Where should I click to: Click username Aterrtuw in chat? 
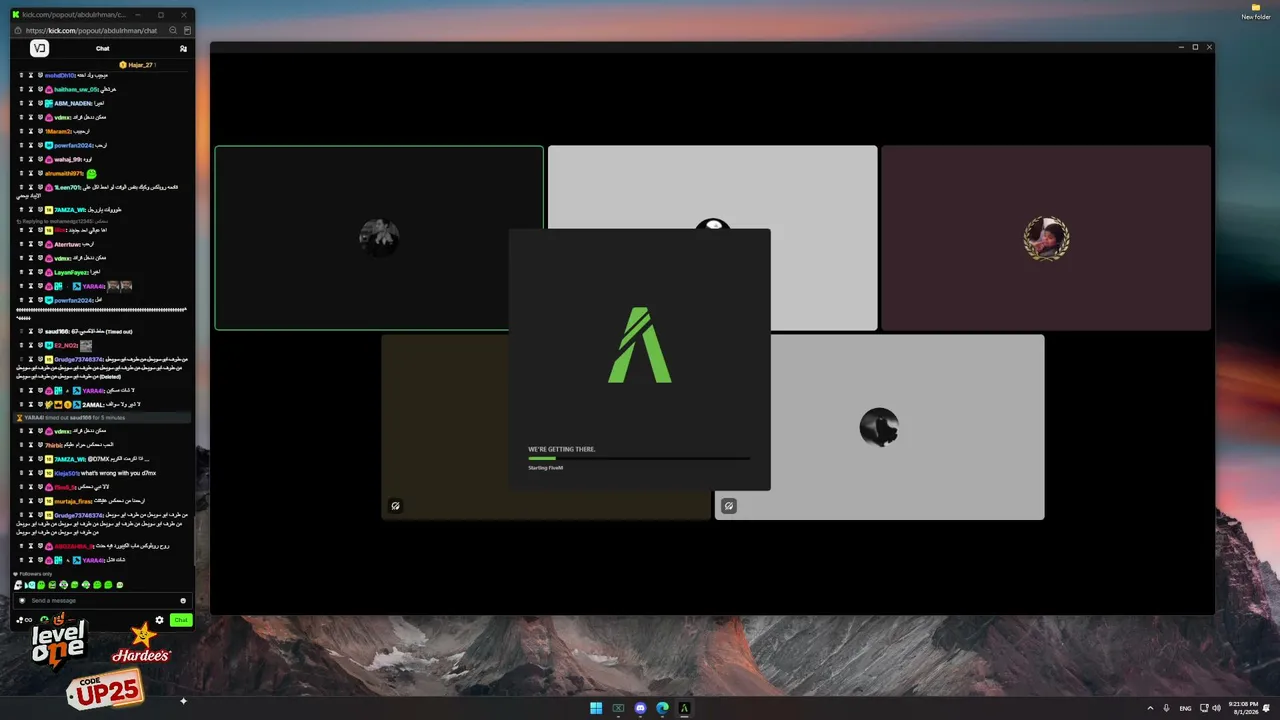[68, 244]
